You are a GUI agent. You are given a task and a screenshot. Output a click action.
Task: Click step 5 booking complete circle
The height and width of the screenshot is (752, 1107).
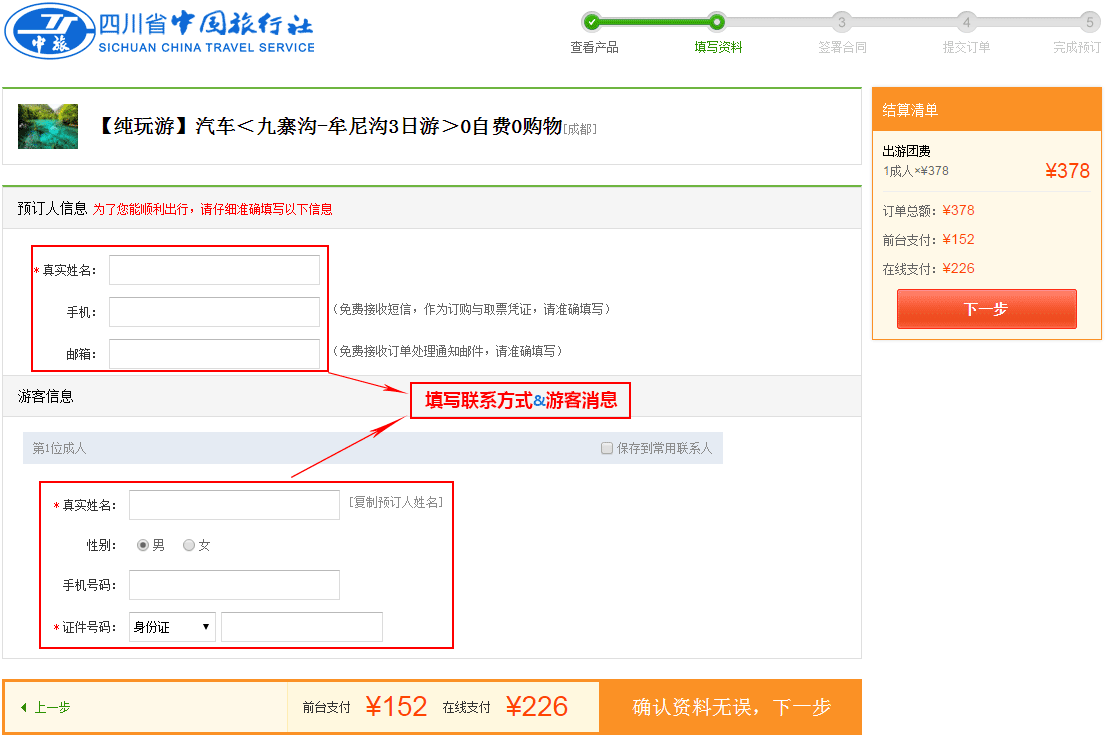click(x=1090, y=22)
